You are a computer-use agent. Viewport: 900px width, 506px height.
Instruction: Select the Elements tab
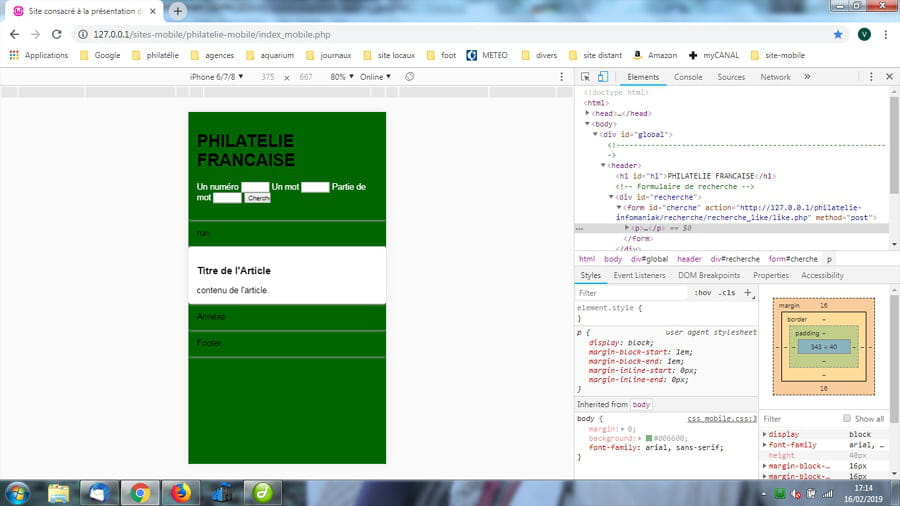pos(643,77)
